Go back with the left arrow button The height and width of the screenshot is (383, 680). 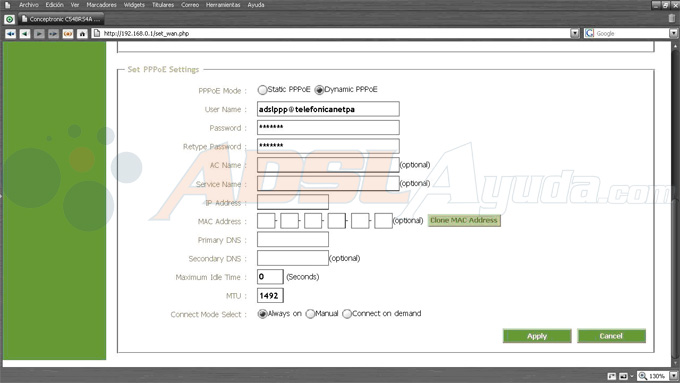(25, 33)
